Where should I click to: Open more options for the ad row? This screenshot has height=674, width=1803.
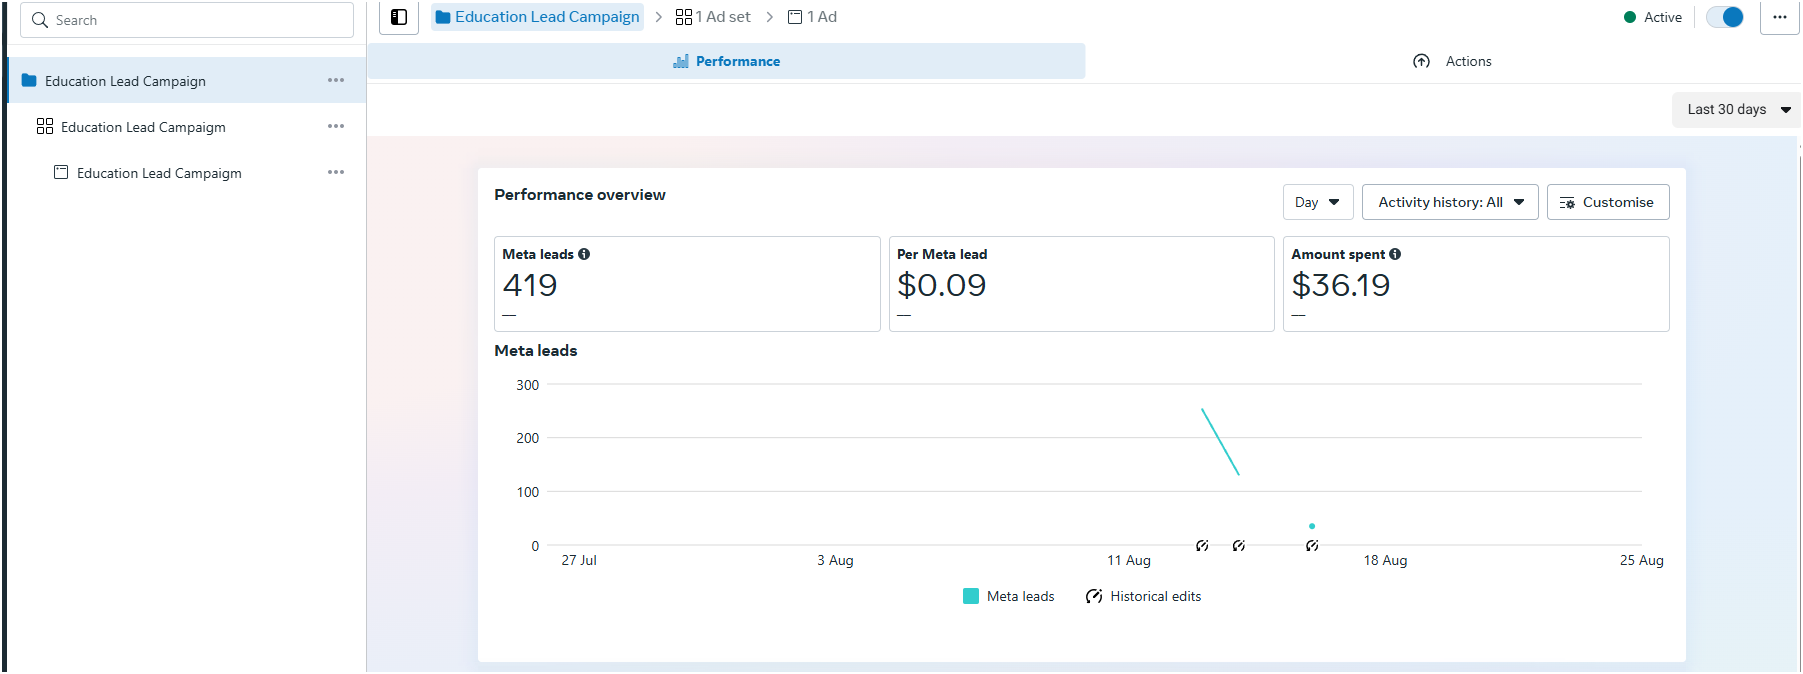tap(336, 172)
